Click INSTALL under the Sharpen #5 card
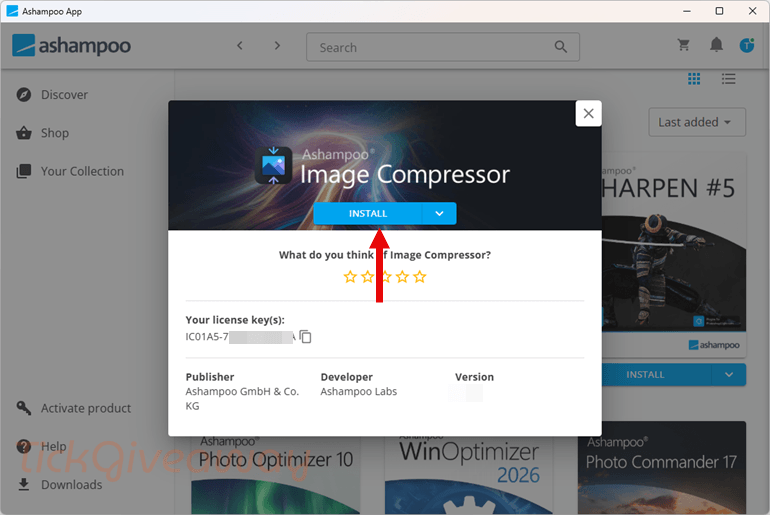This screenshot has width=770, height=515. pyautogui.click(x=656, y=375)
